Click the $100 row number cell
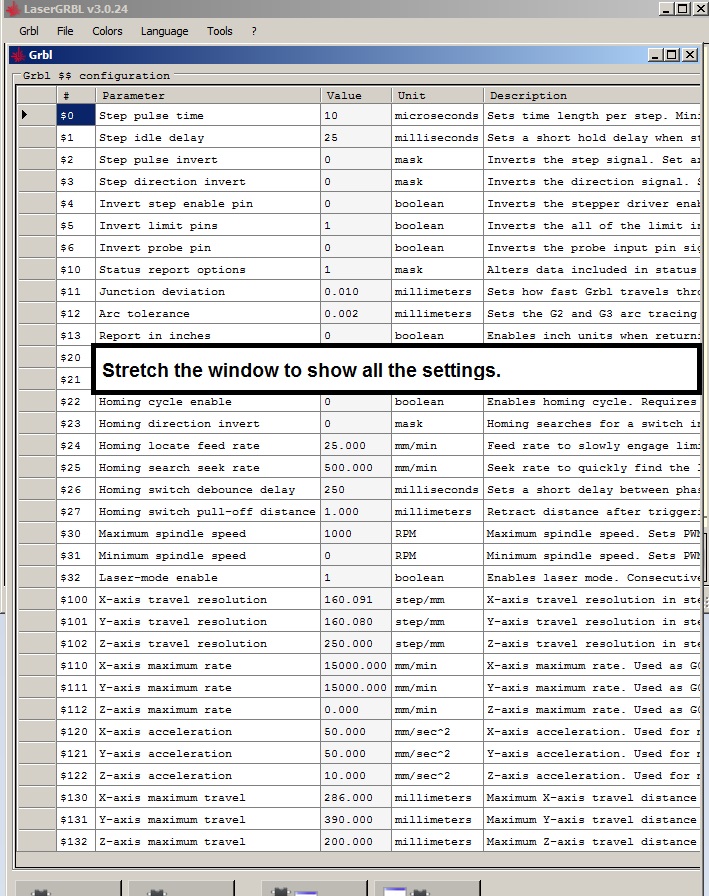 pos(76,600)
